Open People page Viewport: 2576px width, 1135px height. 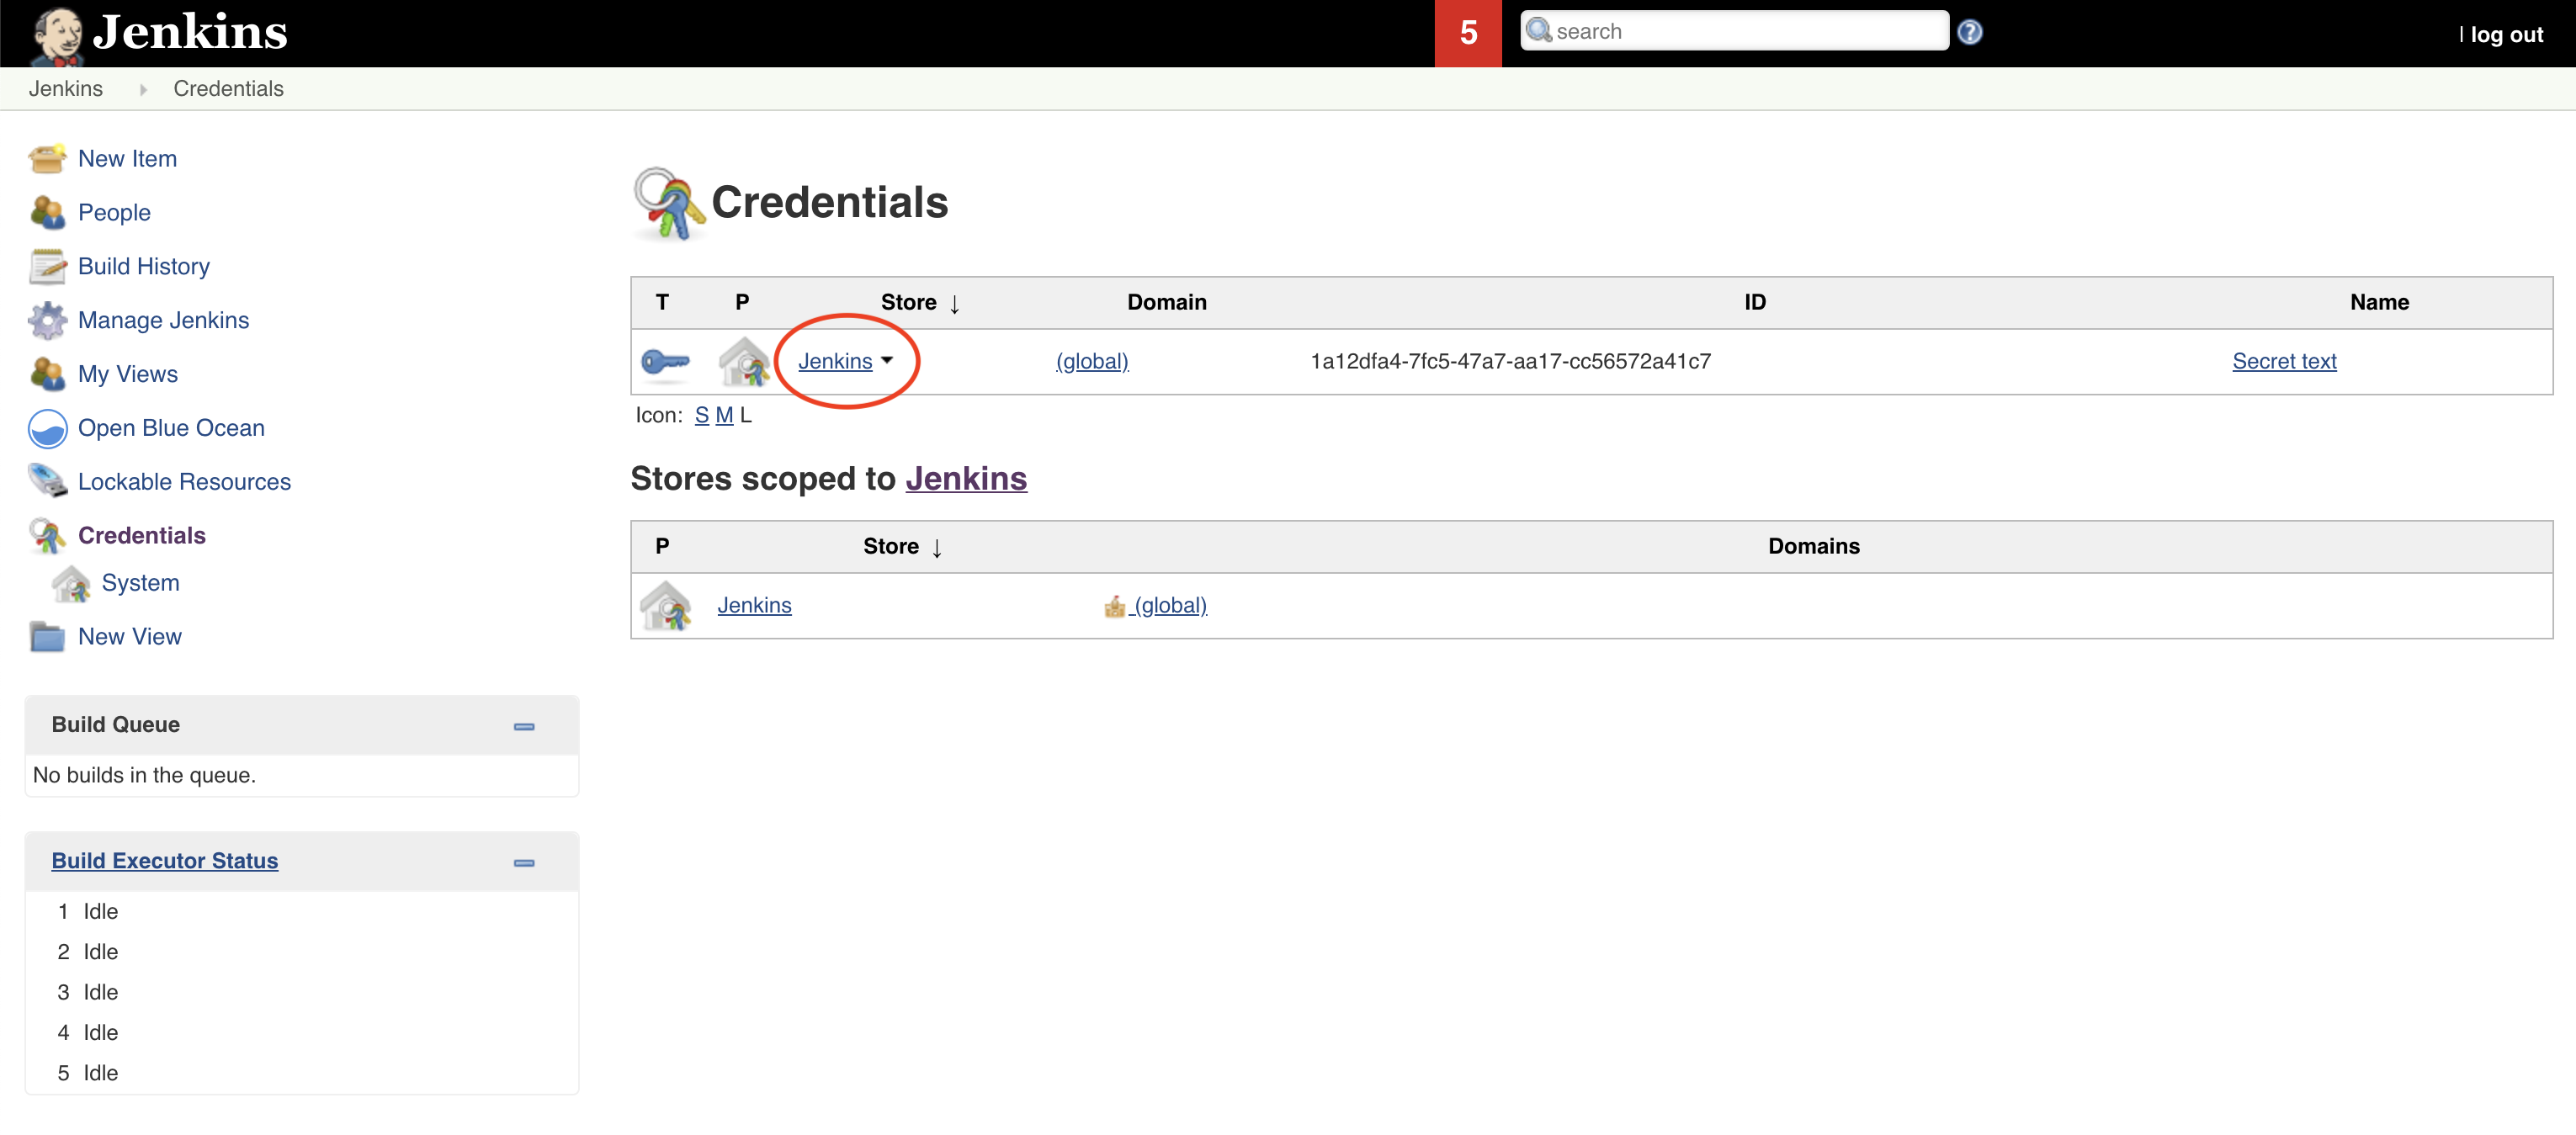point(114,212)
